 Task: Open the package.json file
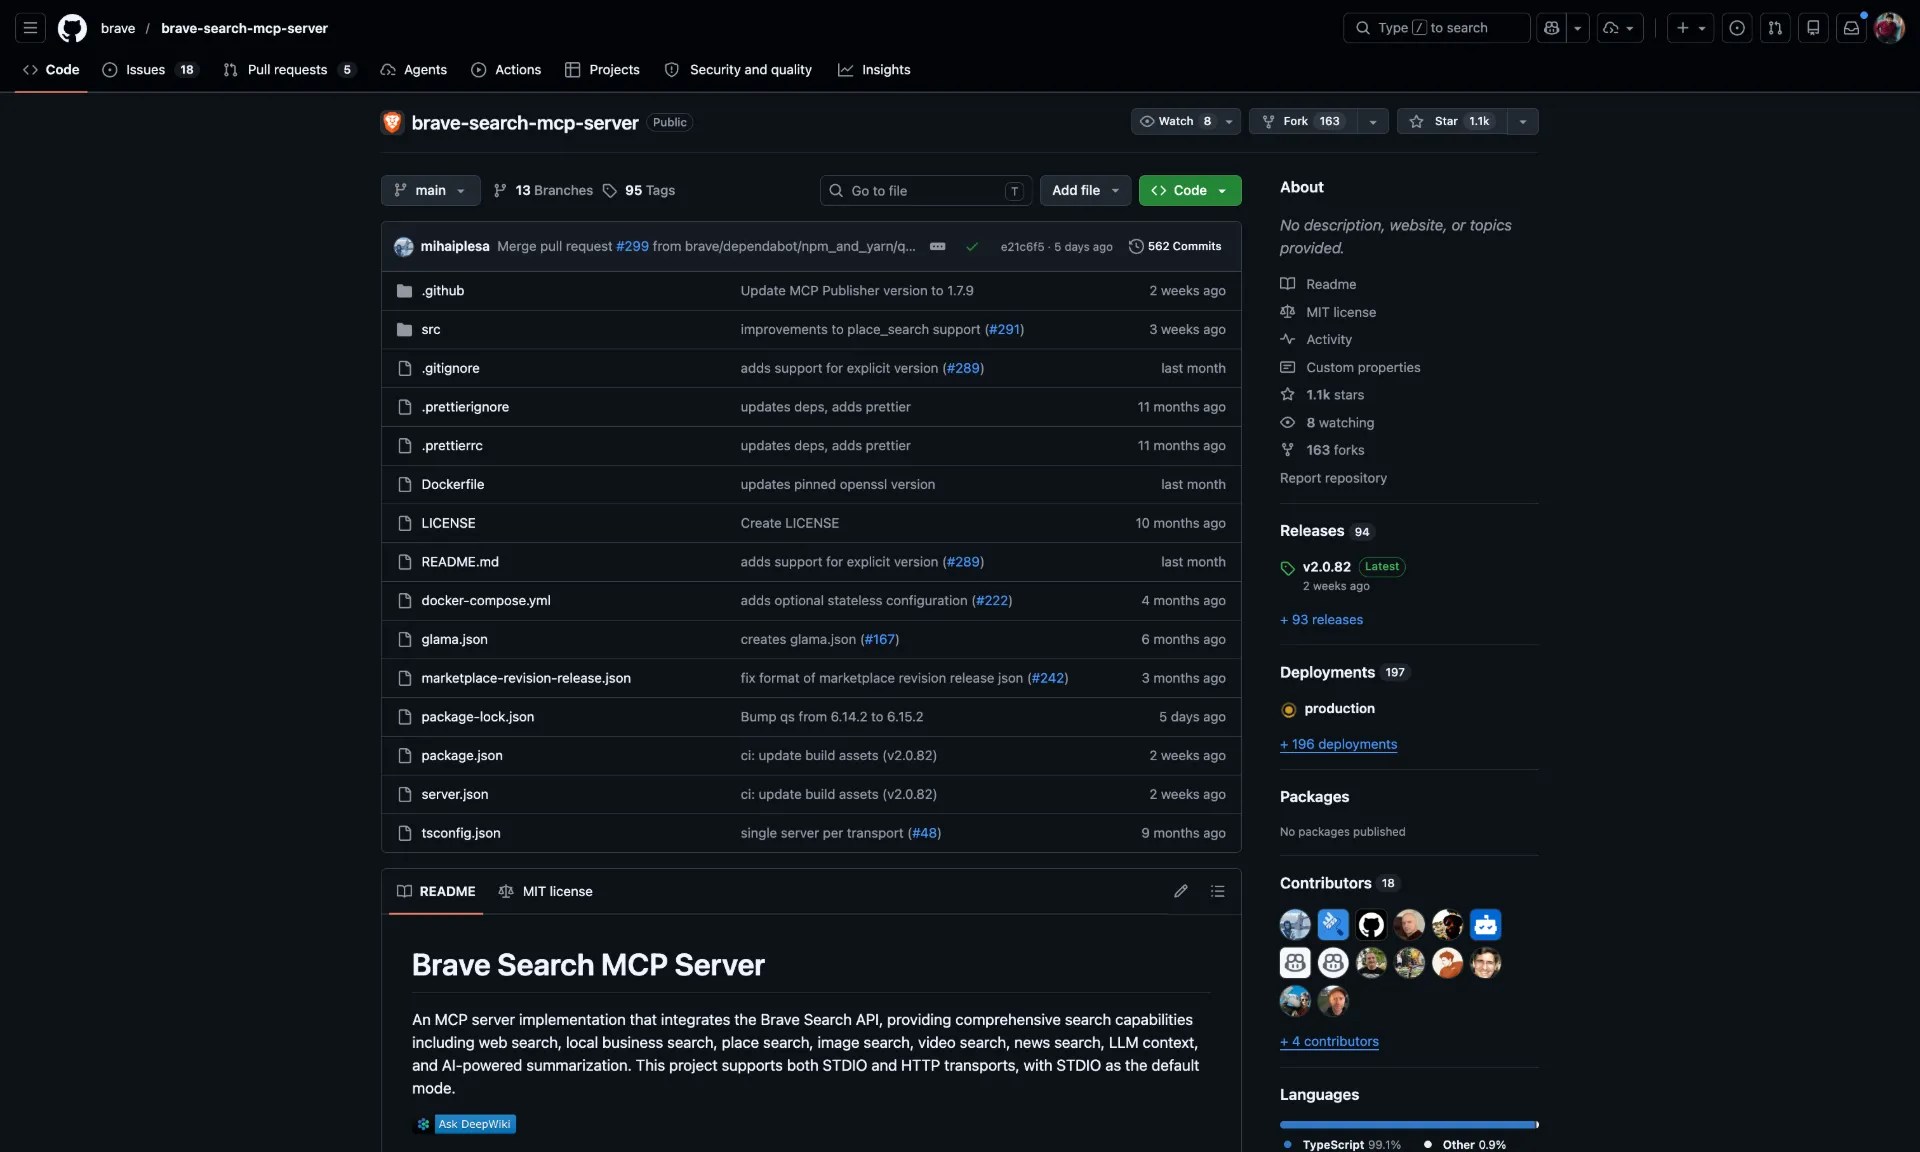coord(462,756)
